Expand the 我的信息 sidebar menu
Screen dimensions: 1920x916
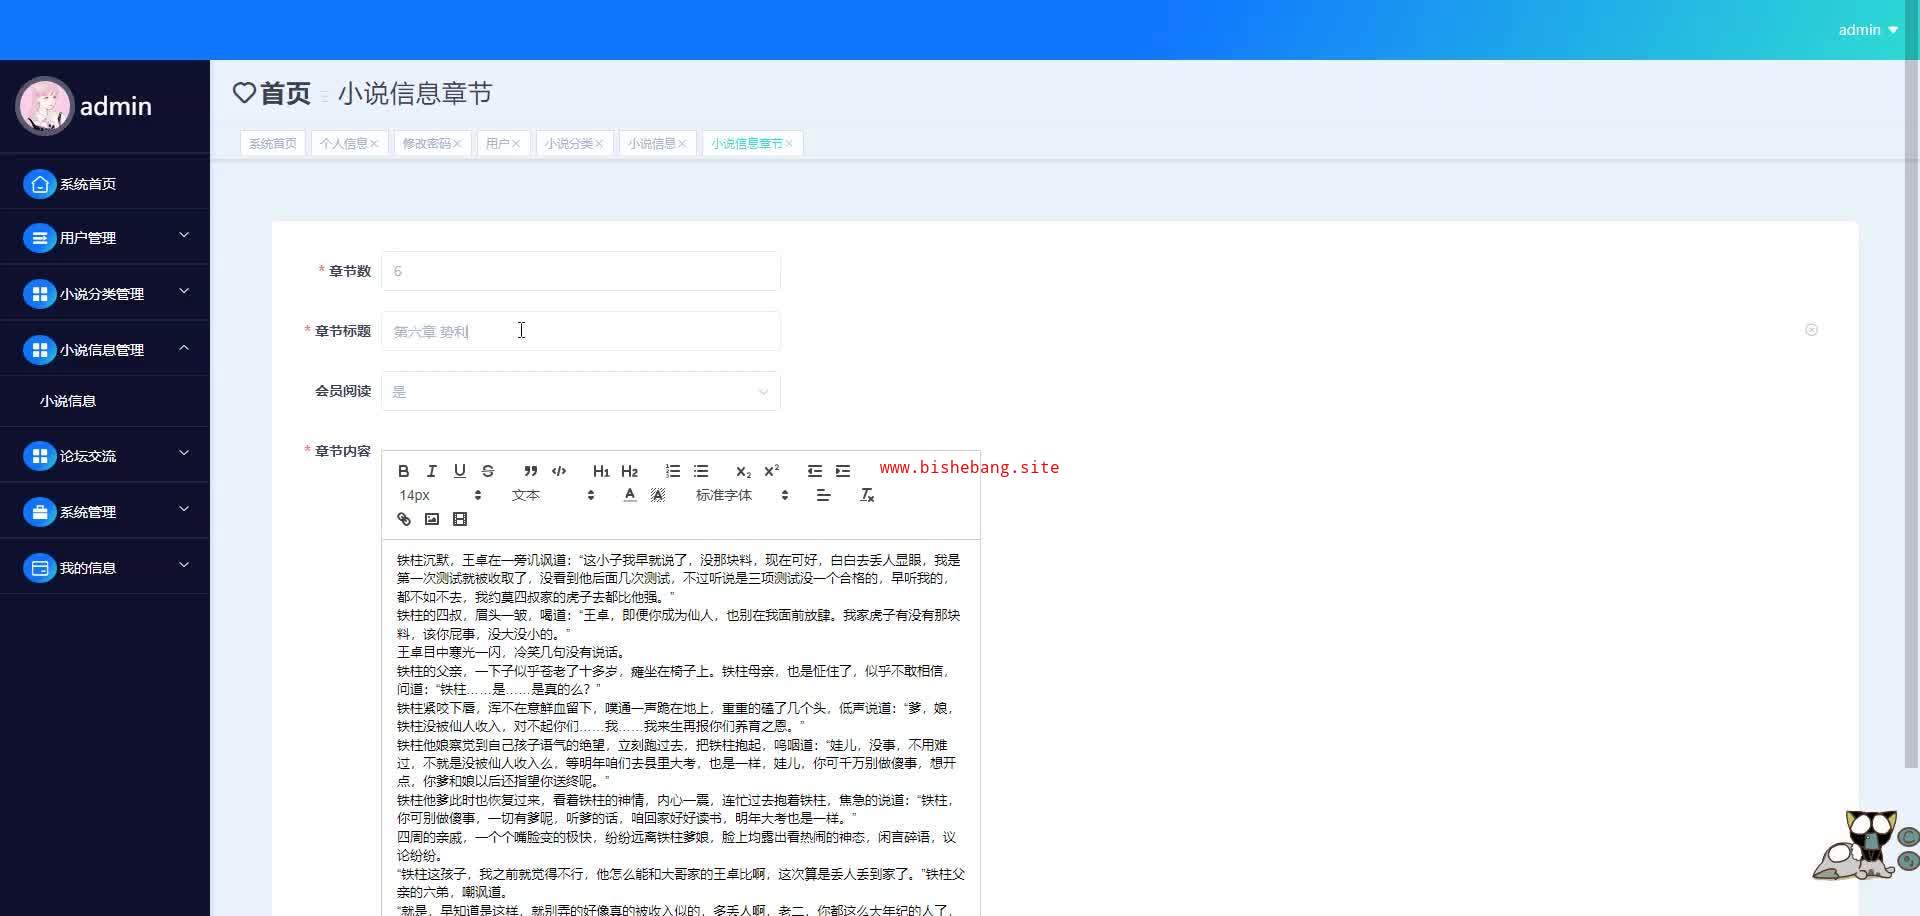click(x=105, y=567)
